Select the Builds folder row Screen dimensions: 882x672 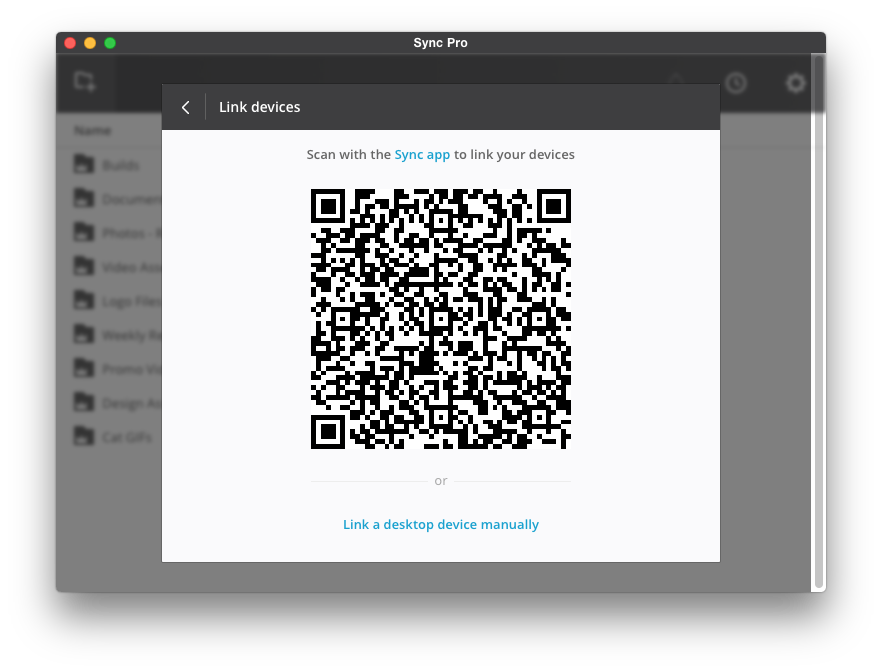(109, 165)
